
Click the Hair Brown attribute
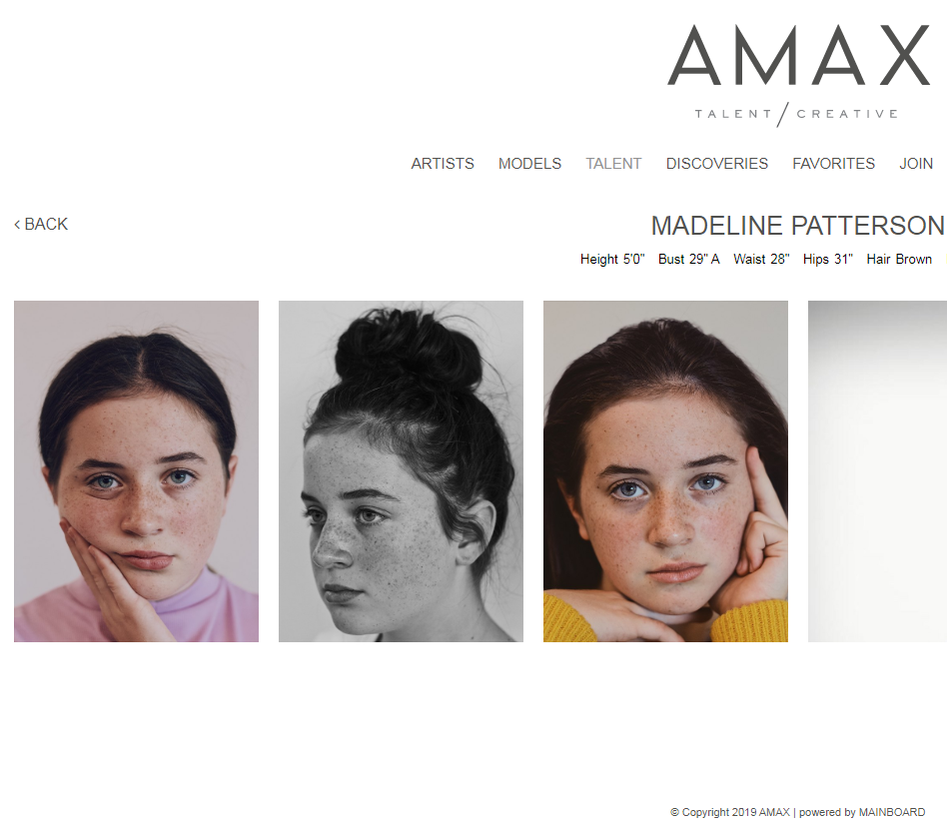pos(899,259)
